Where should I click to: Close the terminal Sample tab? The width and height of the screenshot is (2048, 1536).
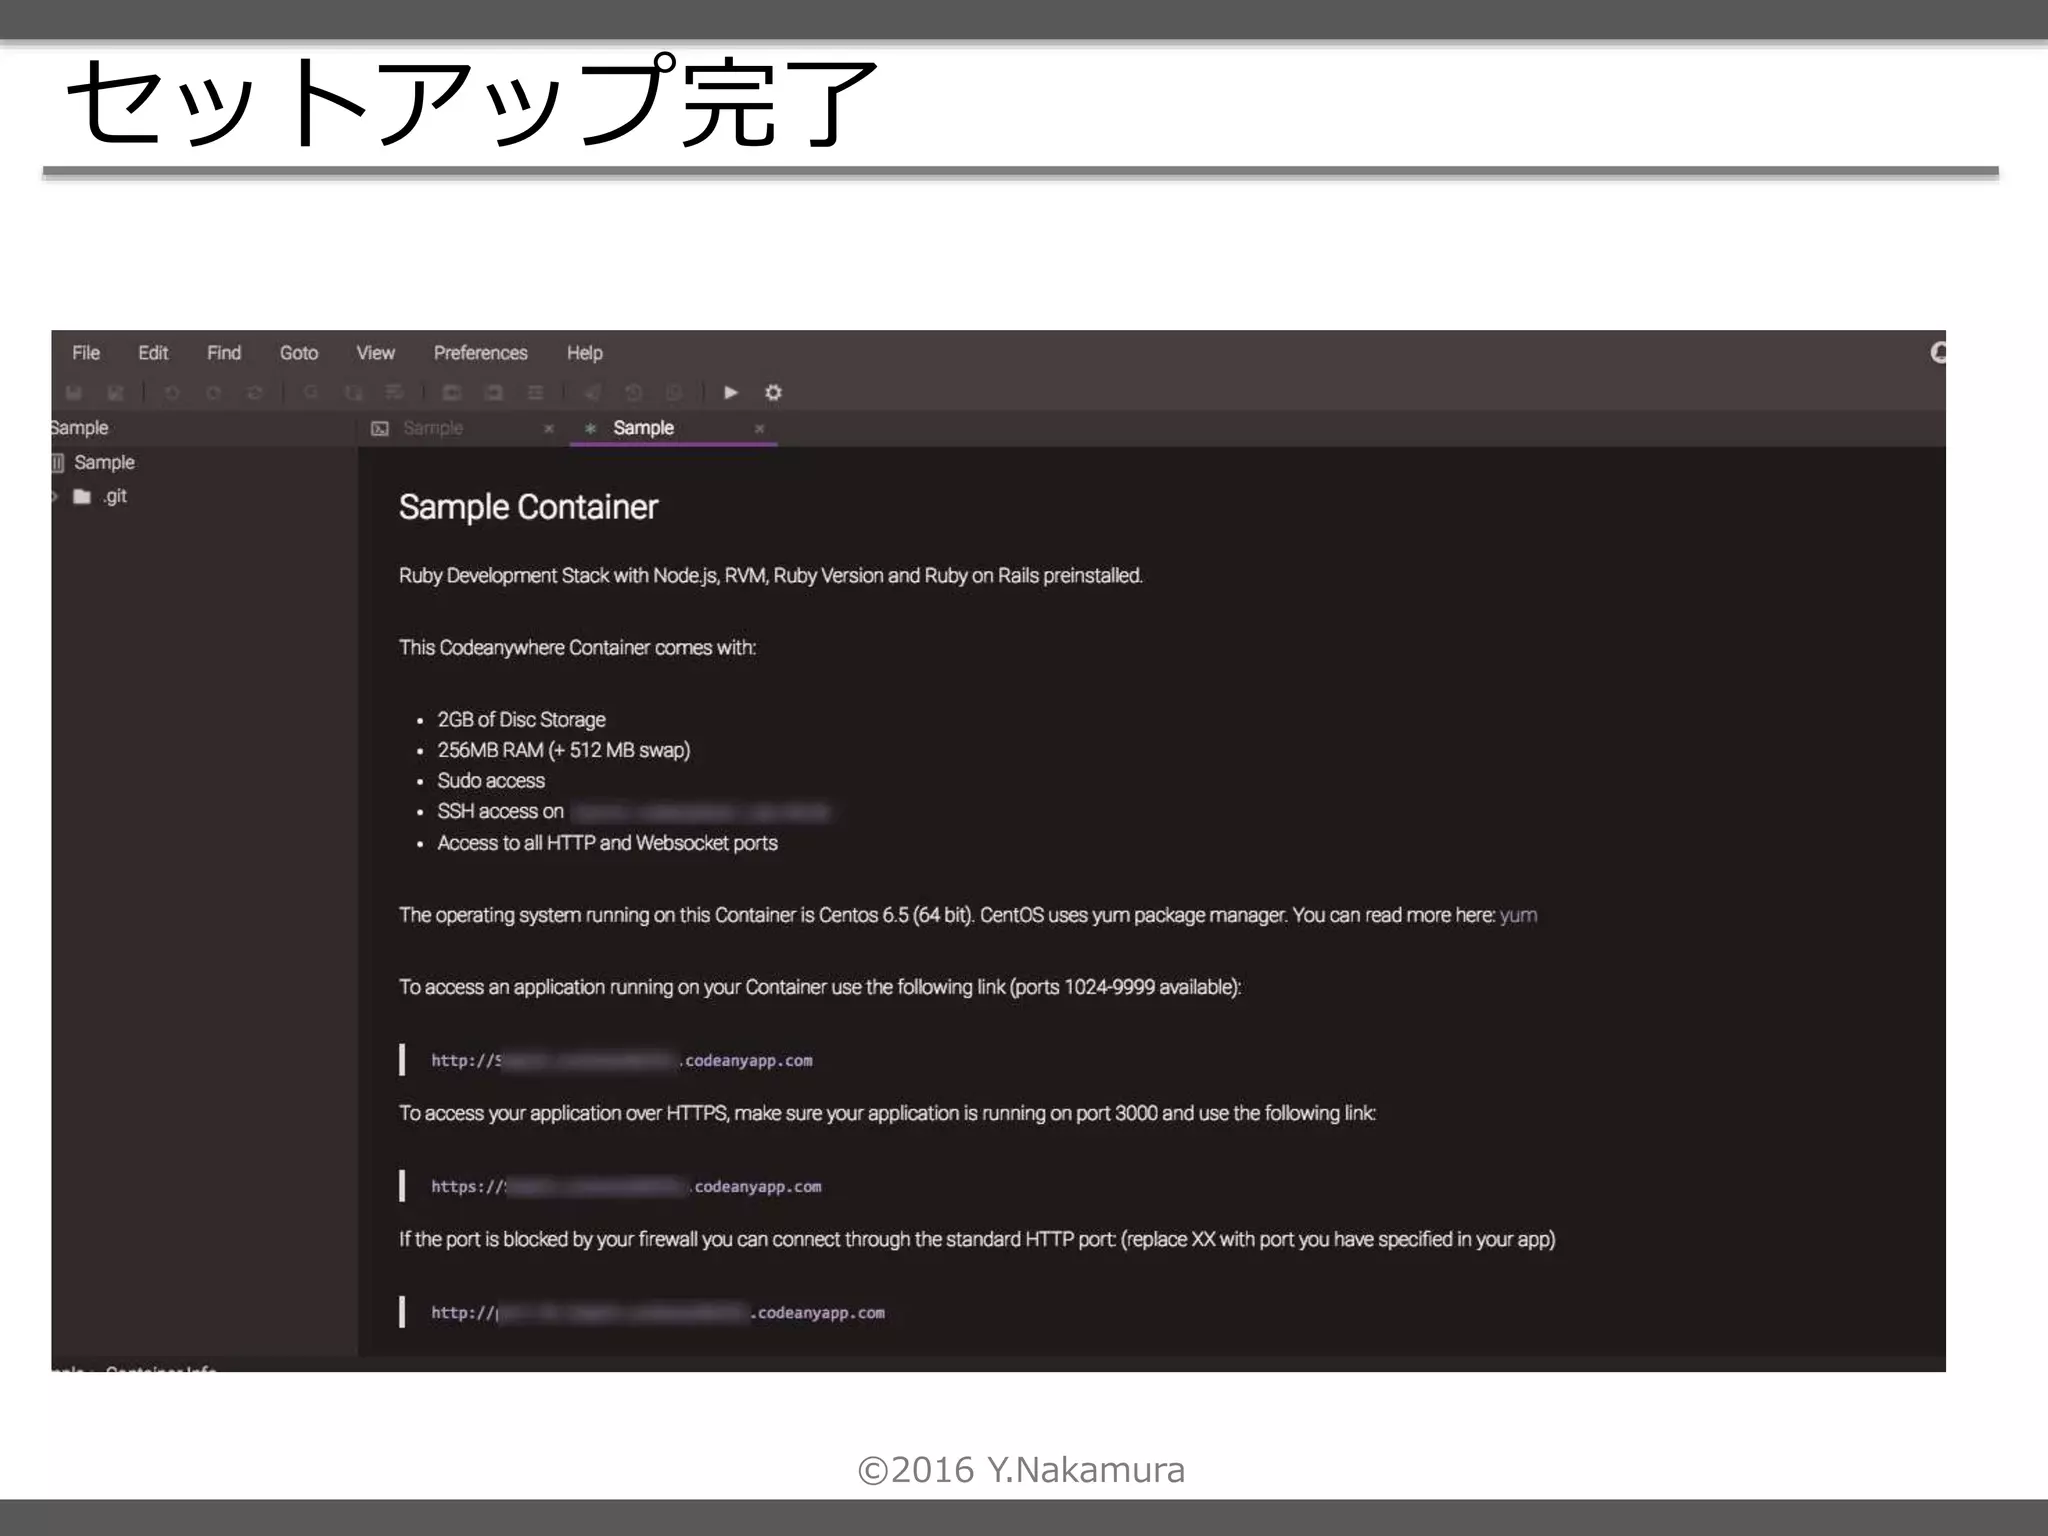(x=548, y=429)
